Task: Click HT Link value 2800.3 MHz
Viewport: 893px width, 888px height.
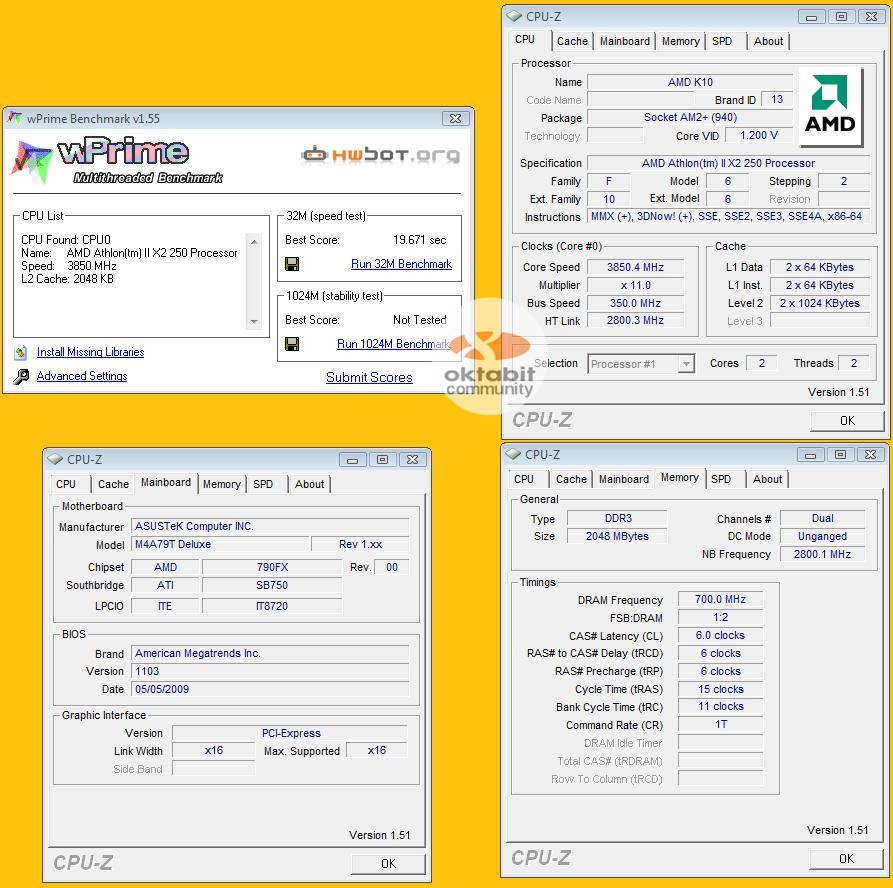Action: pyautogui.click(x=635, y=321)
